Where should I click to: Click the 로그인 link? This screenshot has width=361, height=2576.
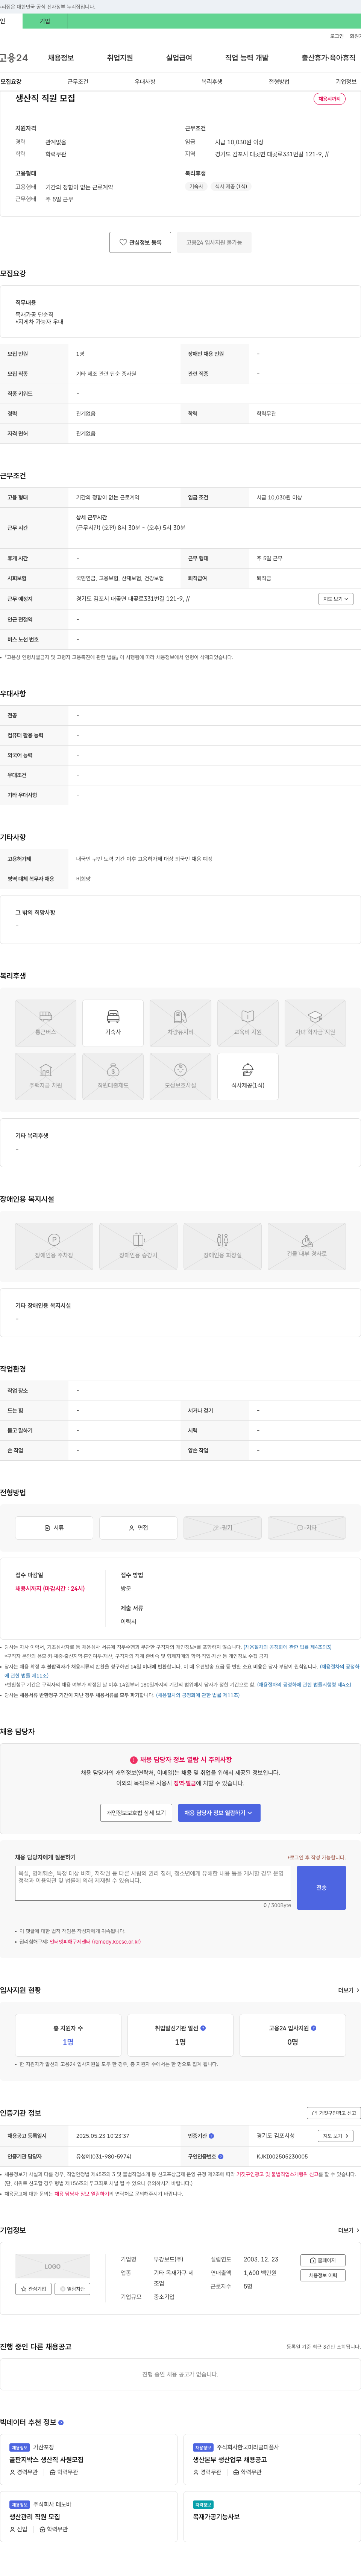(x=337, y=36)
